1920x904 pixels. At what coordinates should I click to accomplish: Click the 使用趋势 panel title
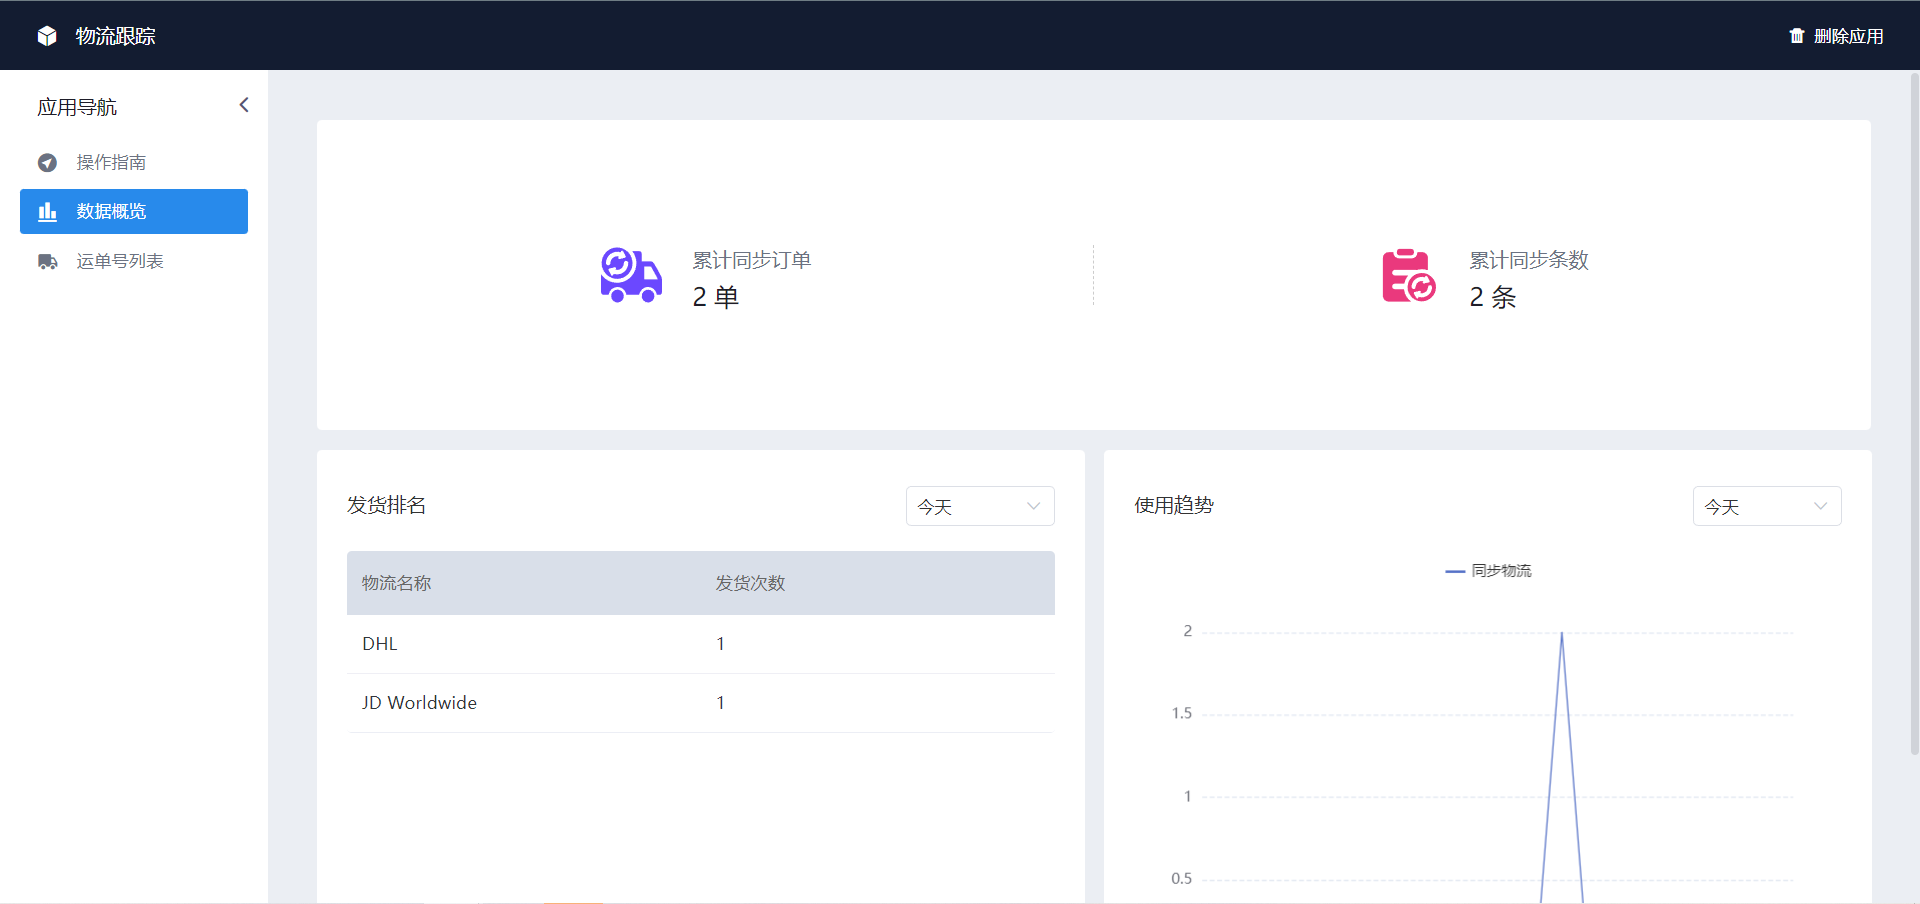[x=1174, y=505]
